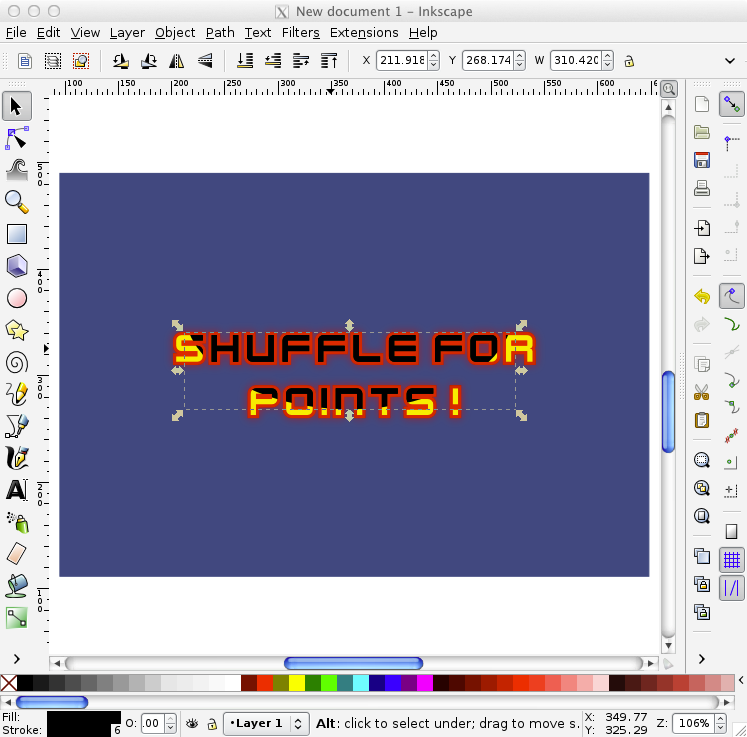Open the Filters menu
The image size is (747, 737).
(300, 32)
